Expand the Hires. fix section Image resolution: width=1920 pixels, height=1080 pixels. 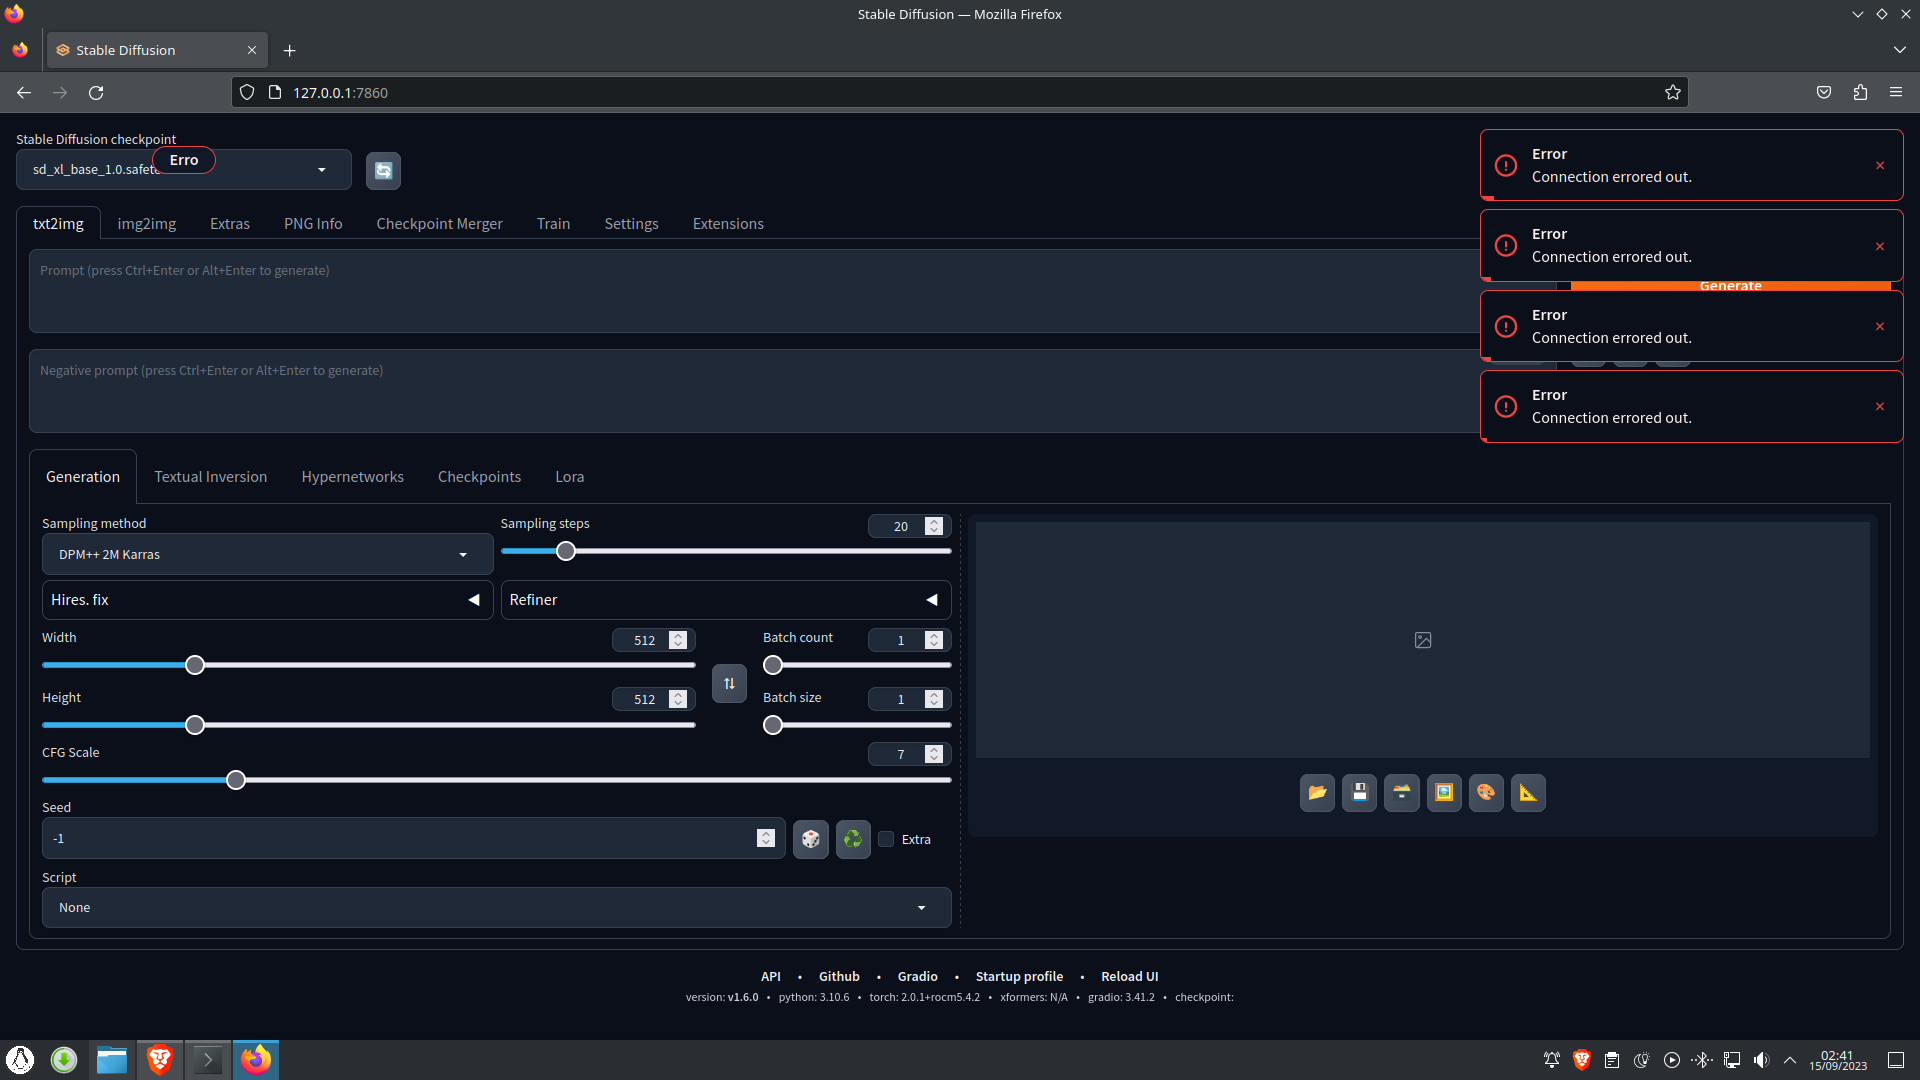point(266,599)
